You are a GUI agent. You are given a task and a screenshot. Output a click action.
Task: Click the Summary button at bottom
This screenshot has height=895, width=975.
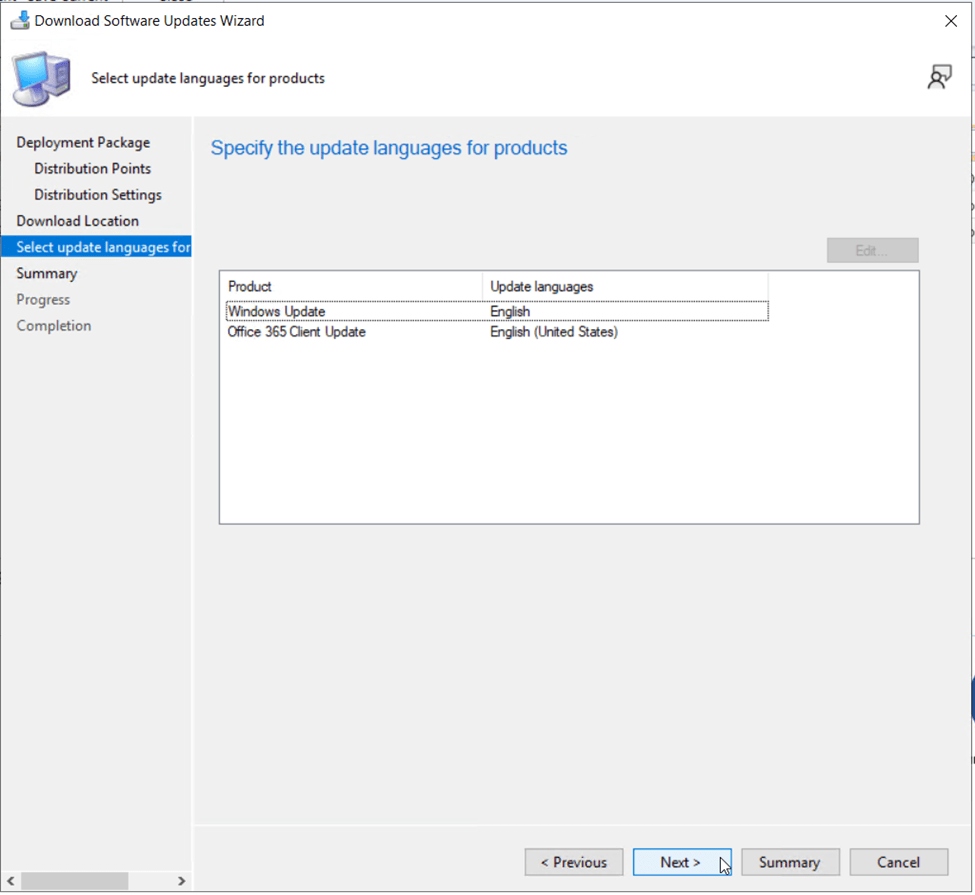tap(789, 862)
